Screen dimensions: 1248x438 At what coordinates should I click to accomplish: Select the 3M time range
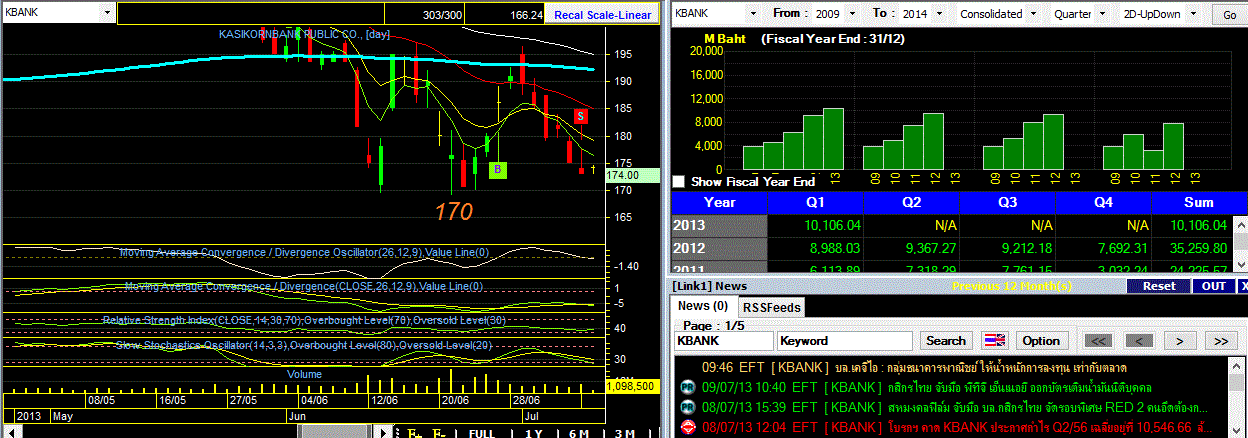624,433
